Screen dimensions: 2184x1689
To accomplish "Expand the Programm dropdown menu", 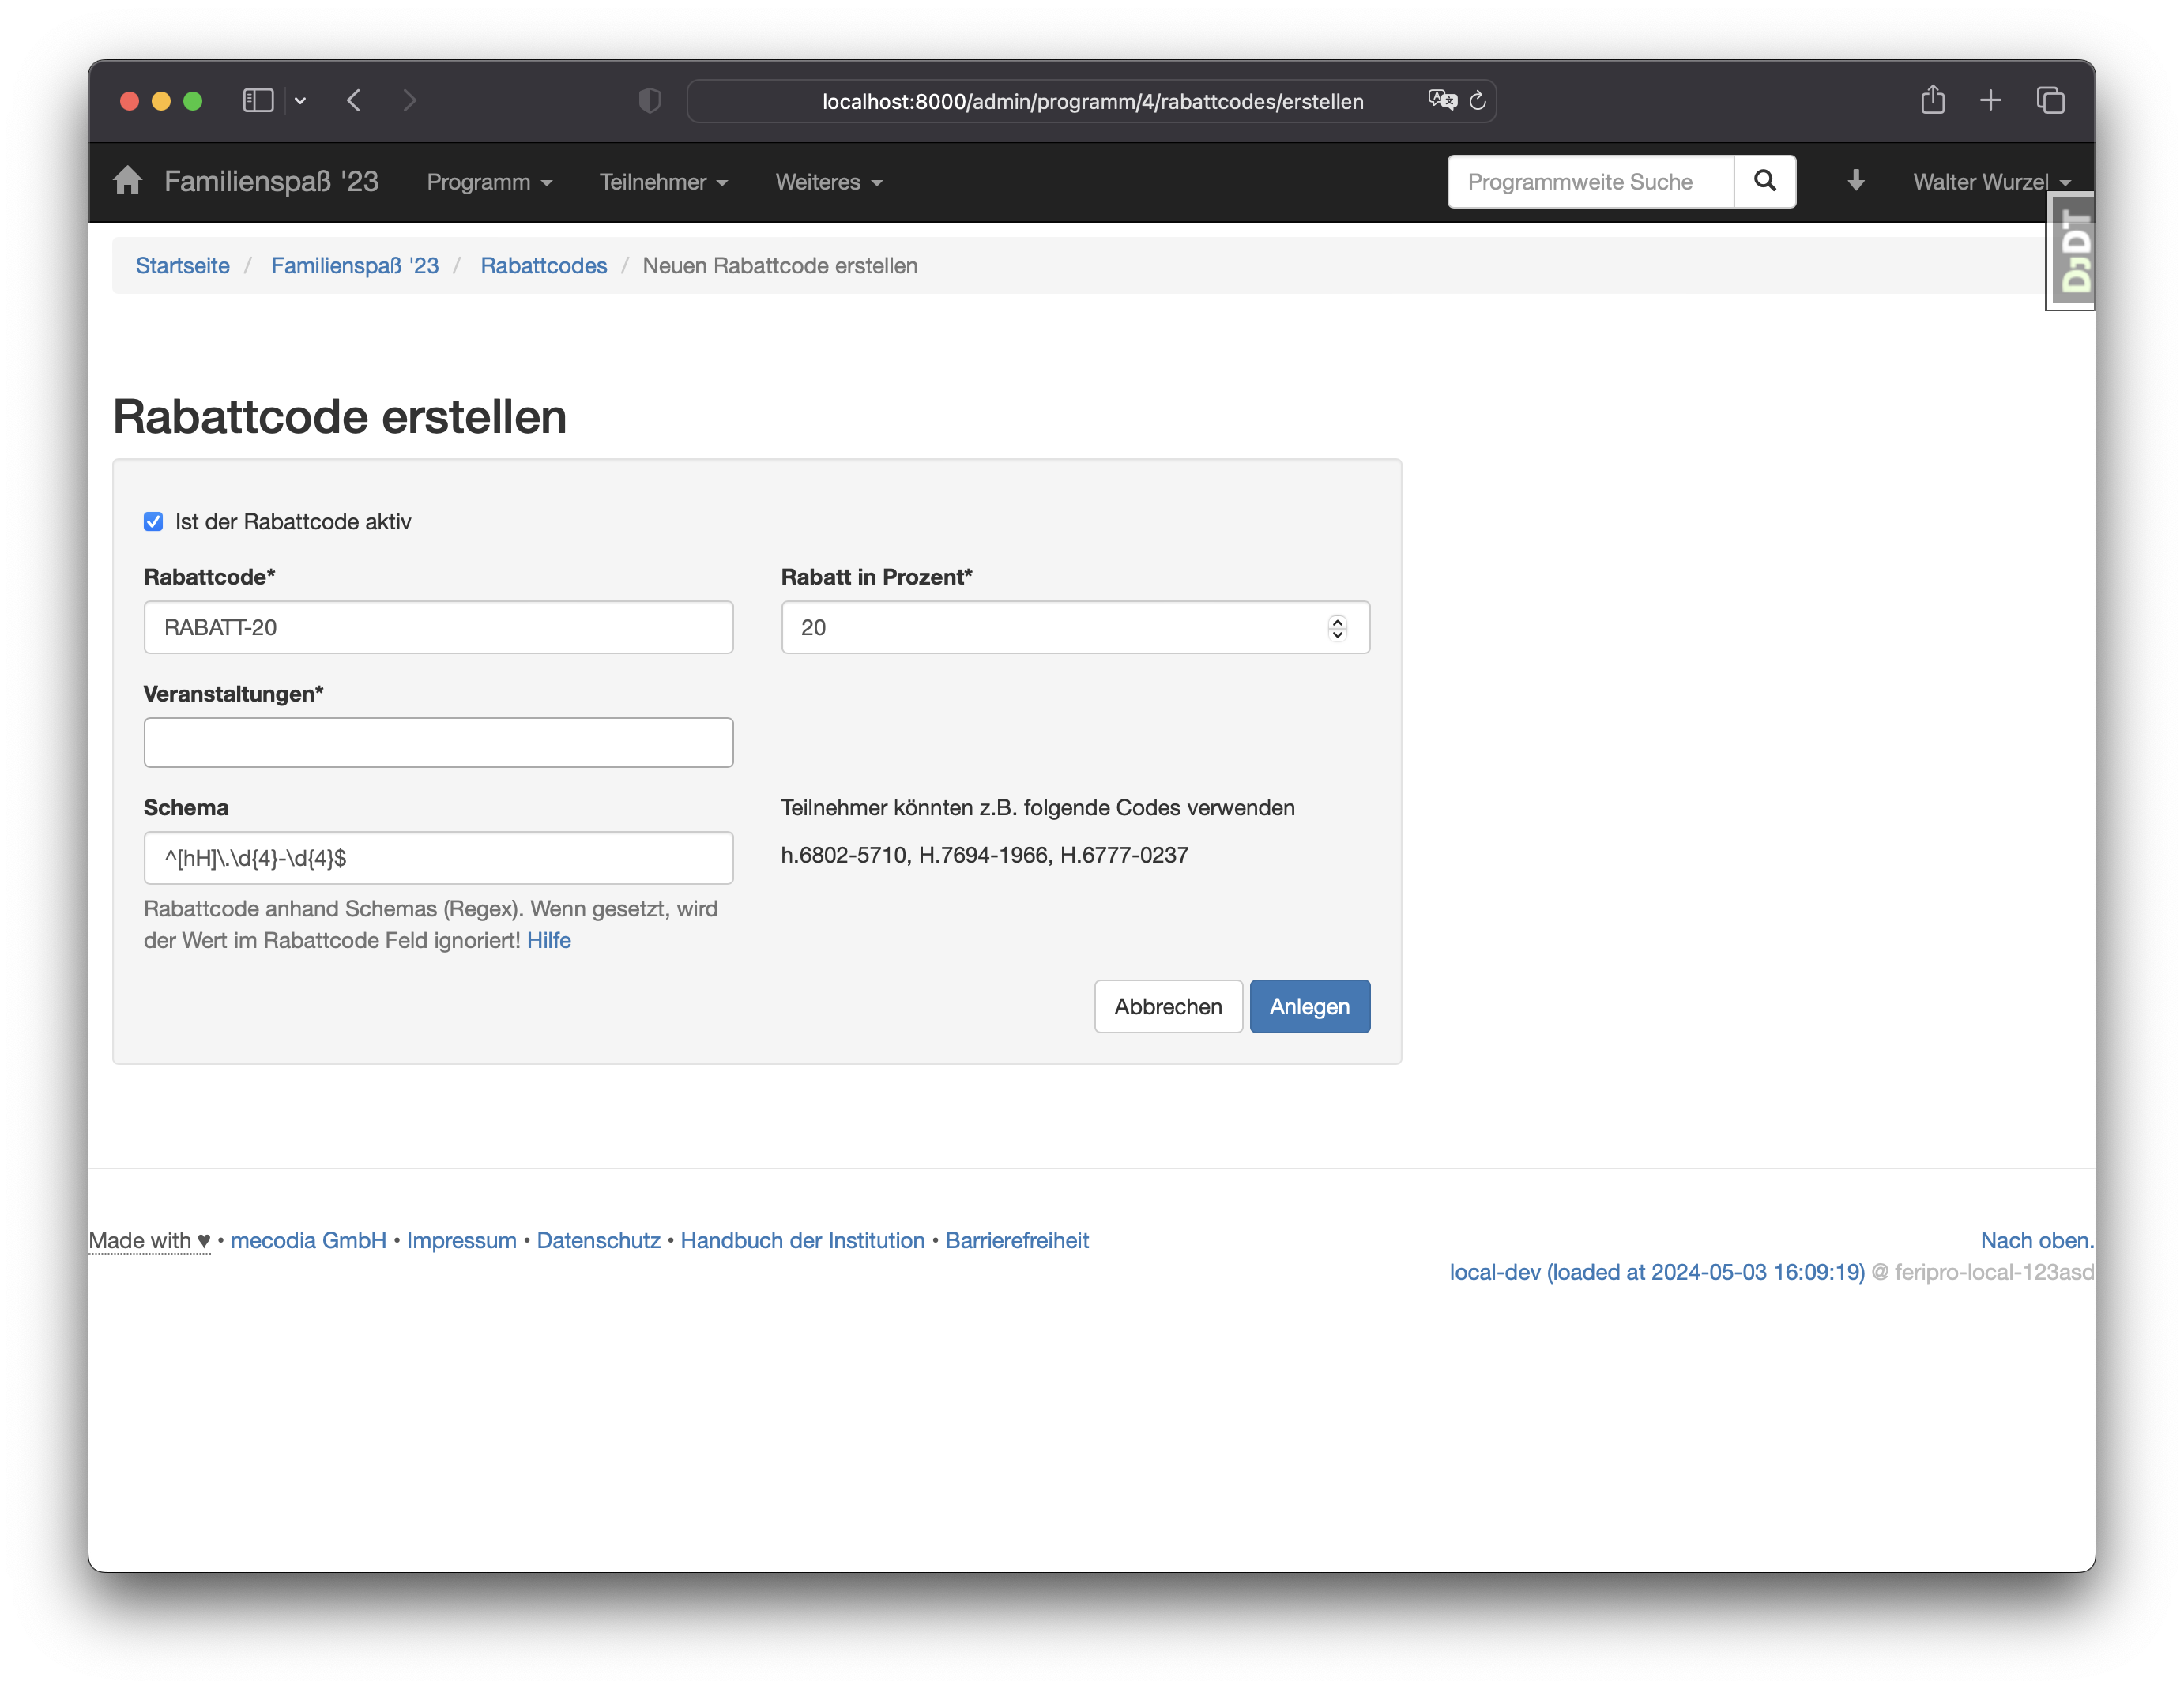I will [x=489, y=182].
